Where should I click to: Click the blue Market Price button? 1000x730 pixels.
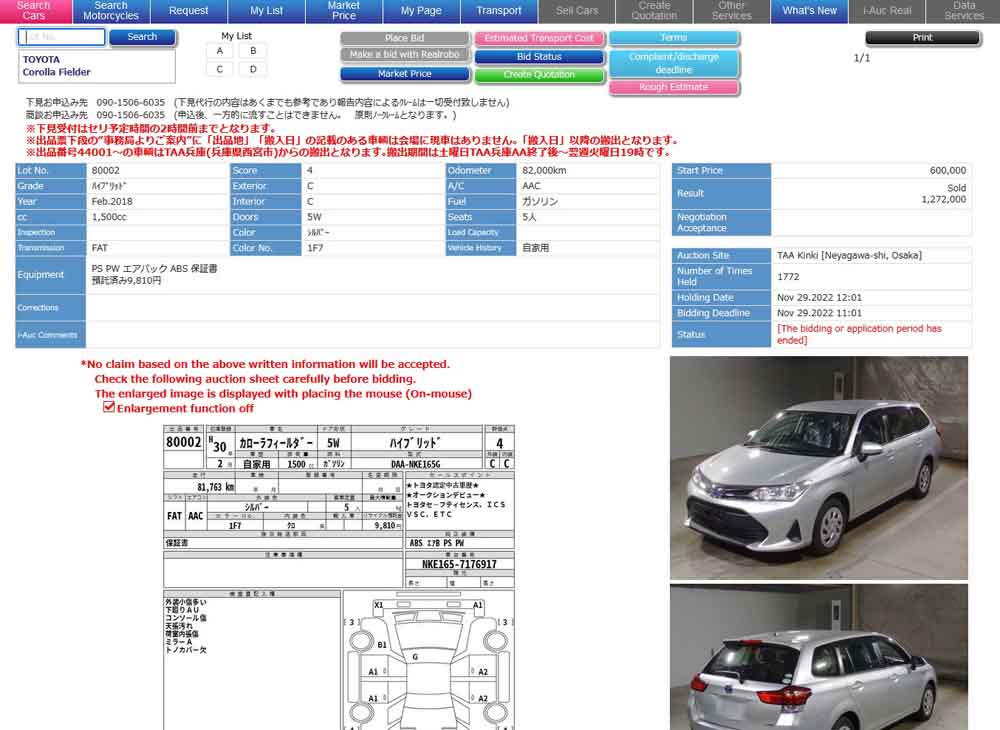(404, 74)
